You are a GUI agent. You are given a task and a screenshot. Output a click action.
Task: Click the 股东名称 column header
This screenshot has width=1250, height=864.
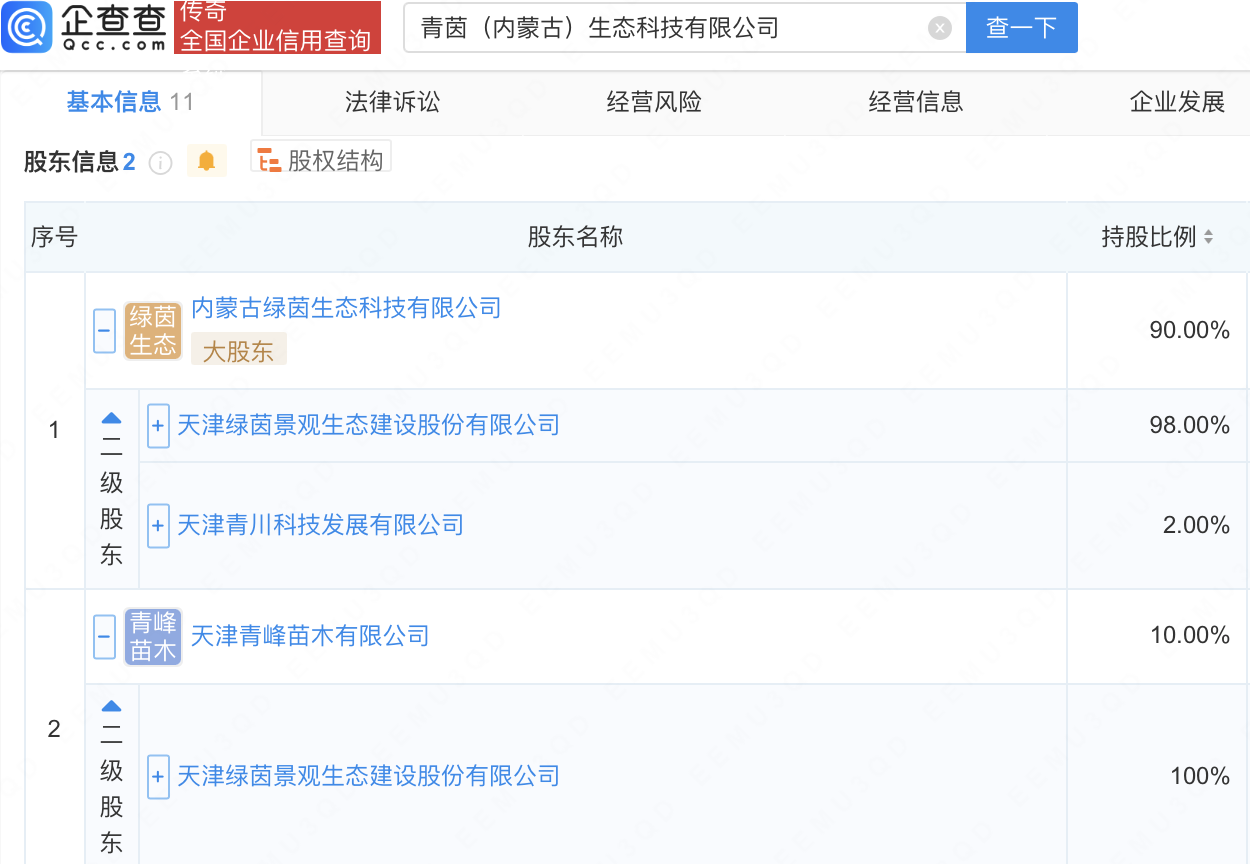575,237
